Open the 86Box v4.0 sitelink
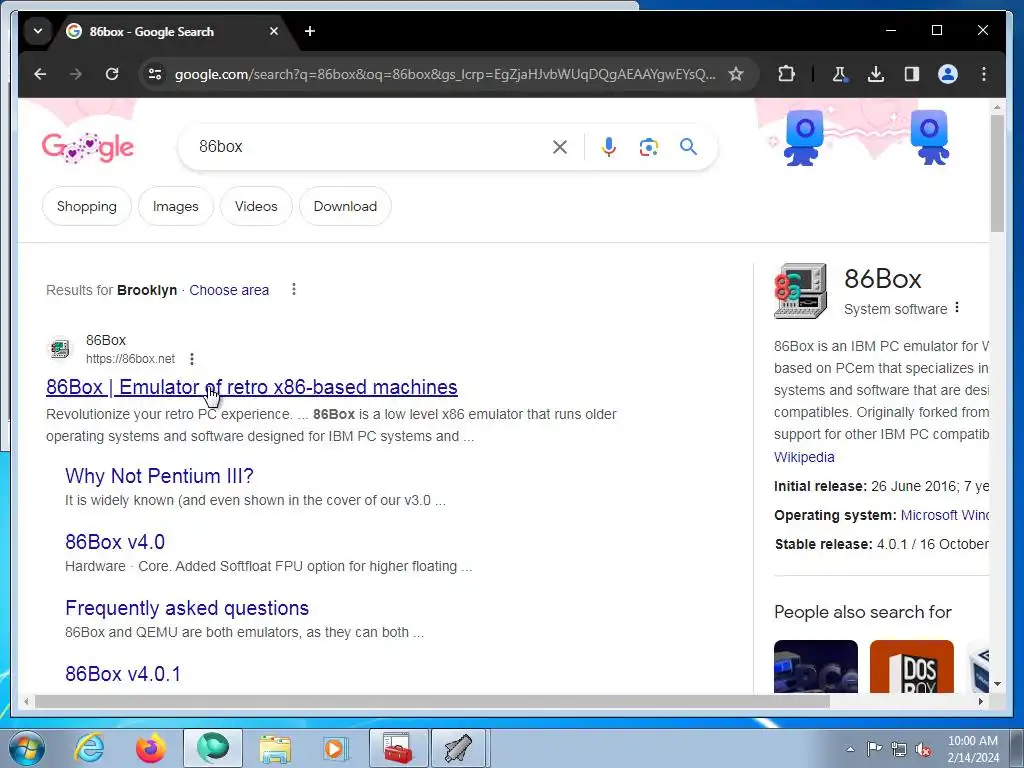This screenshot has width=1024, height=768. tap(115, 542)
